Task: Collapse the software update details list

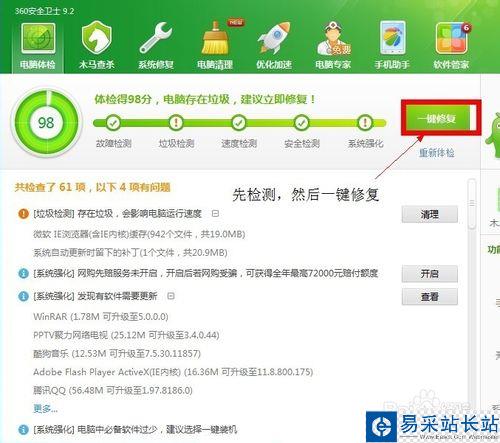Action: pos(171,296)
